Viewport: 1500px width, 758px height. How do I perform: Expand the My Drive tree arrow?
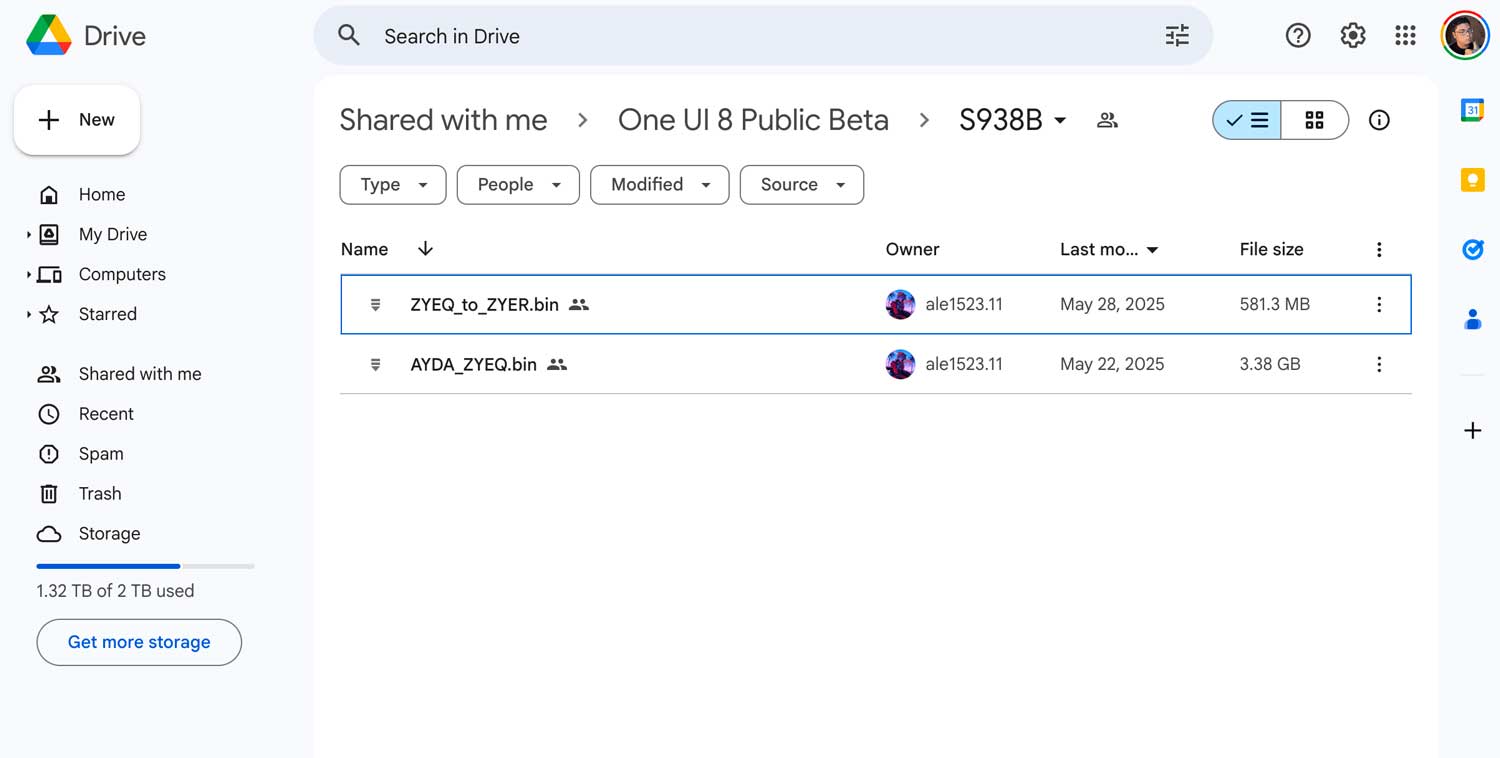[28, 235]
